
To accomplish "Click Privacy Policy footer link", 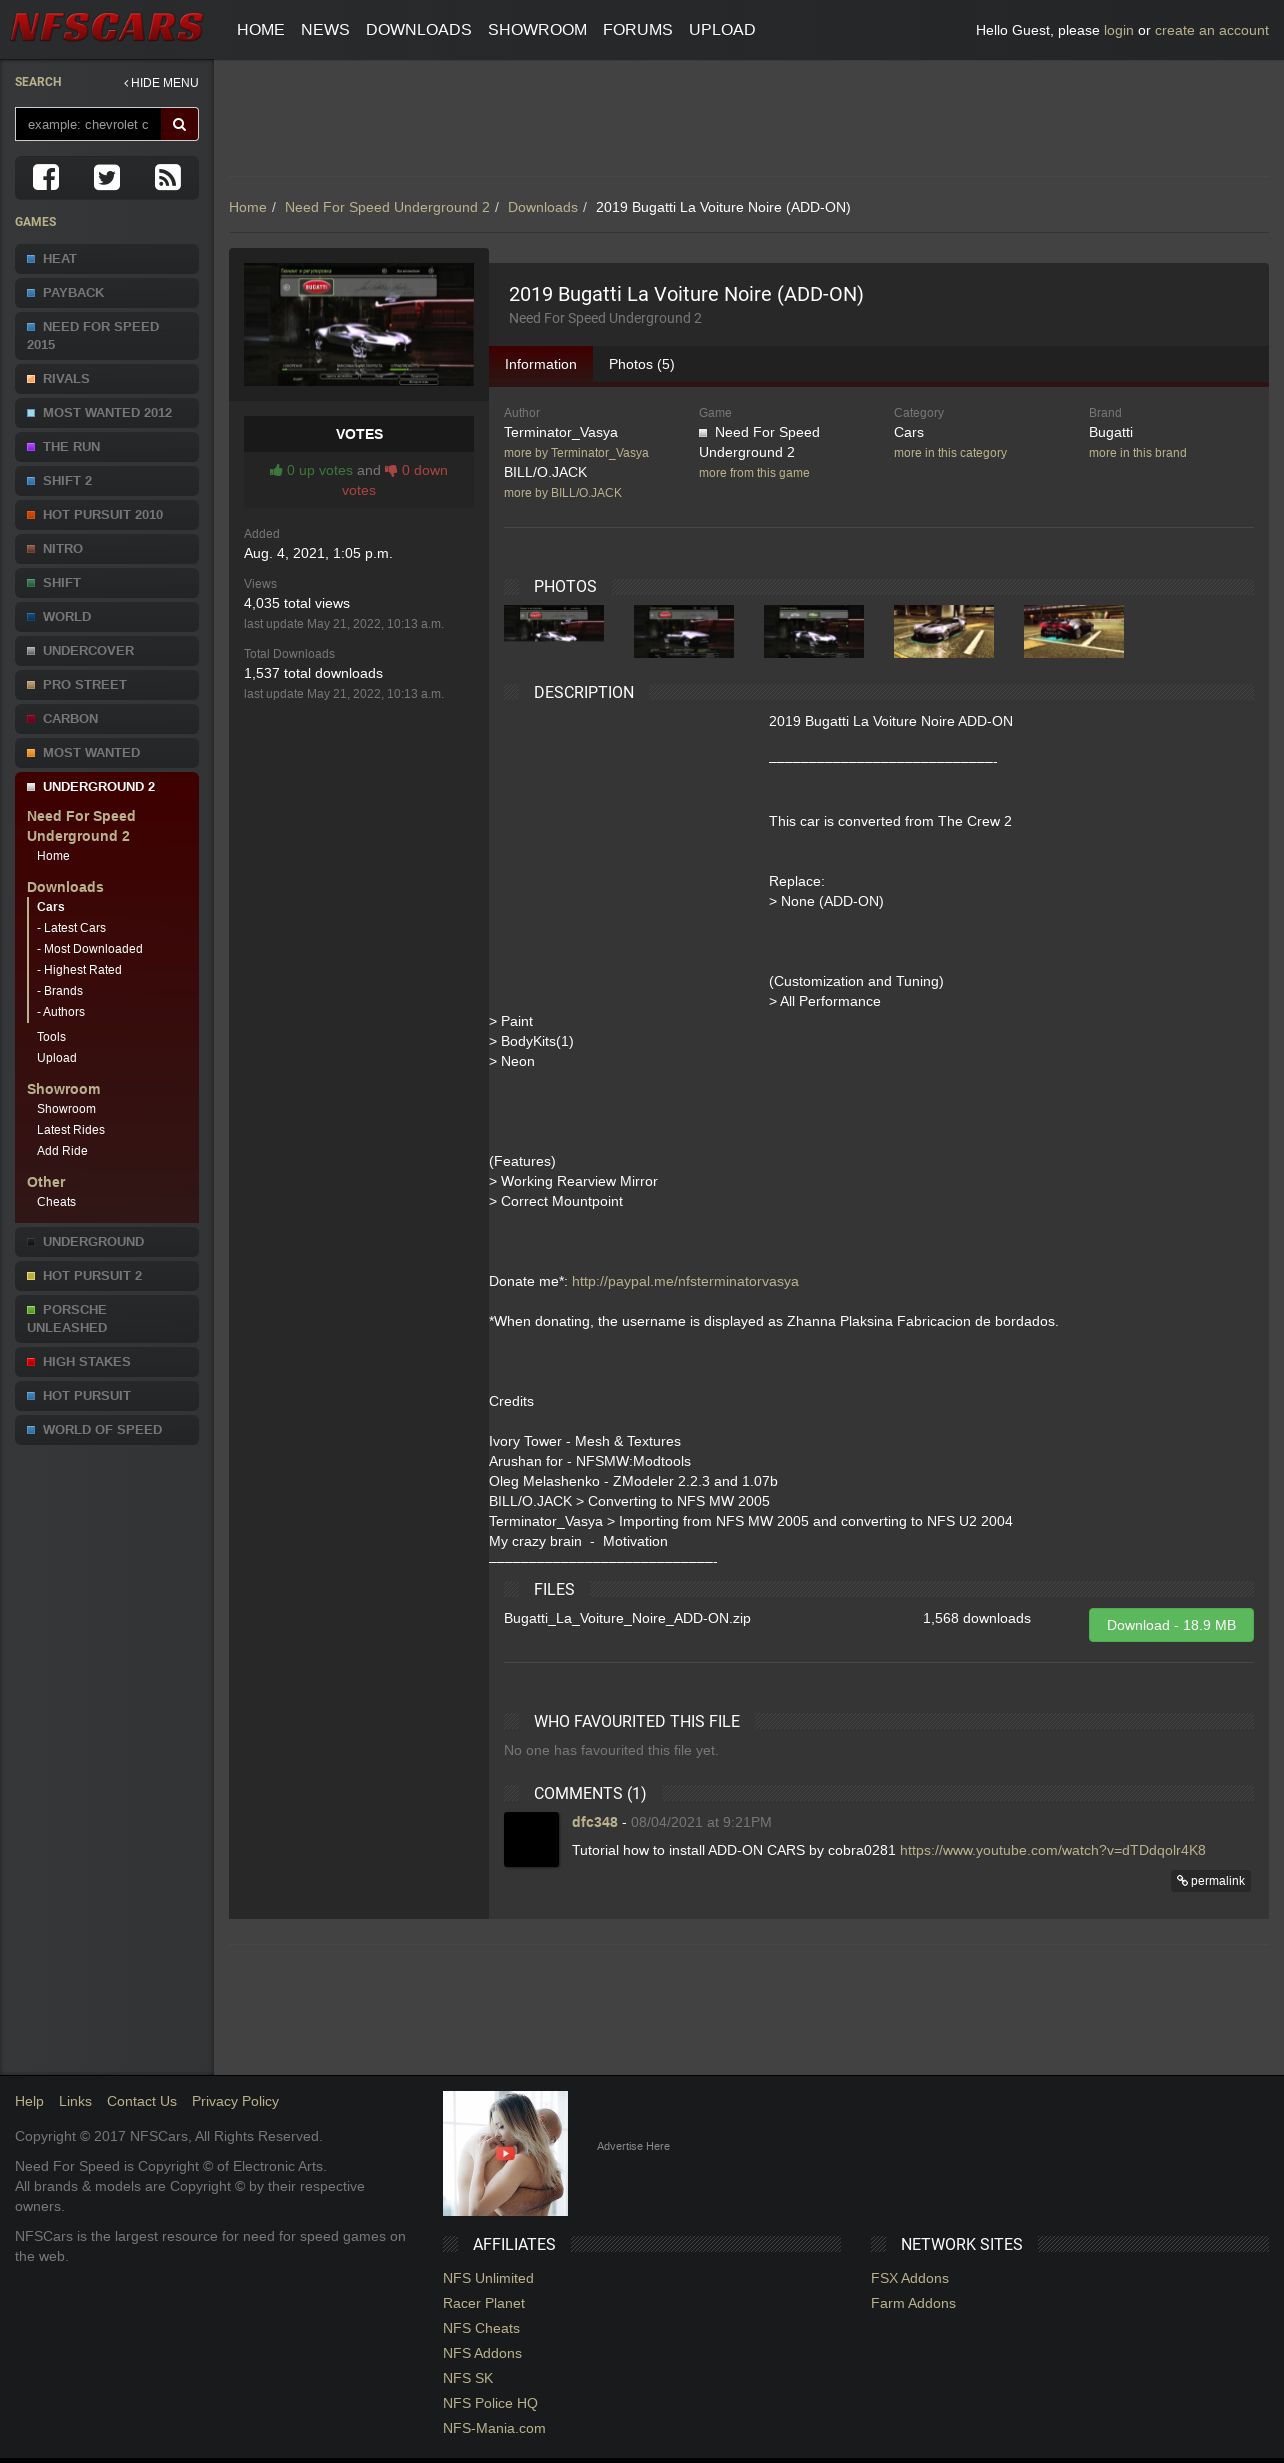I will pos(235,2101).
